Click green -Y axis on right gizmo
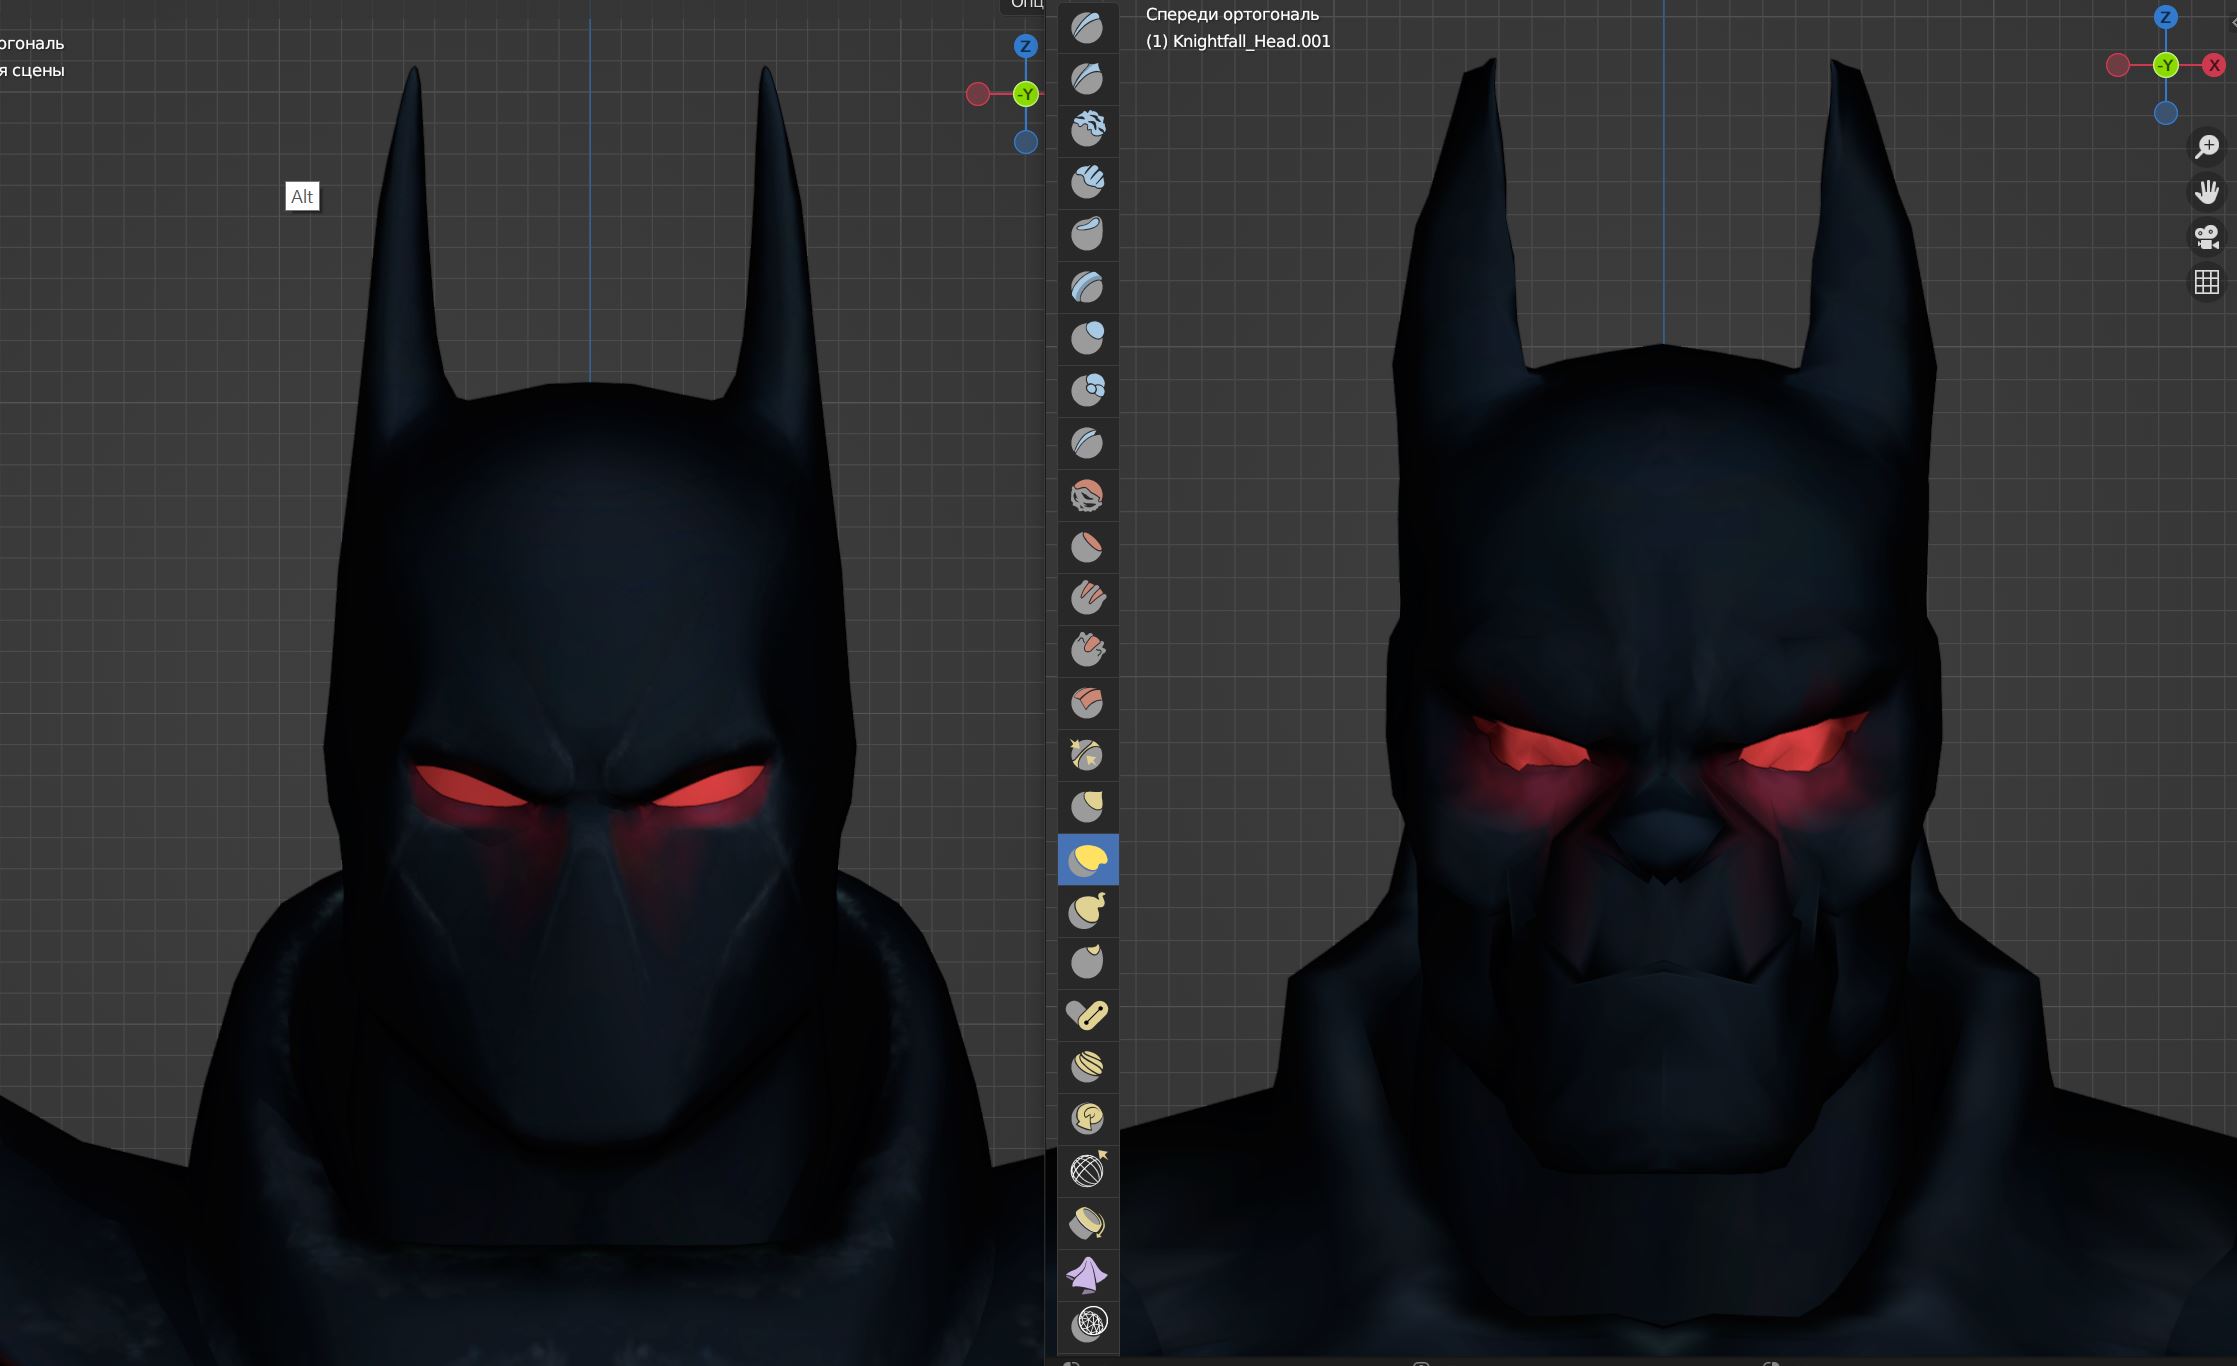This screenshot has height=1366, width=2237. pyautogui.click(x=2166, y=65)
